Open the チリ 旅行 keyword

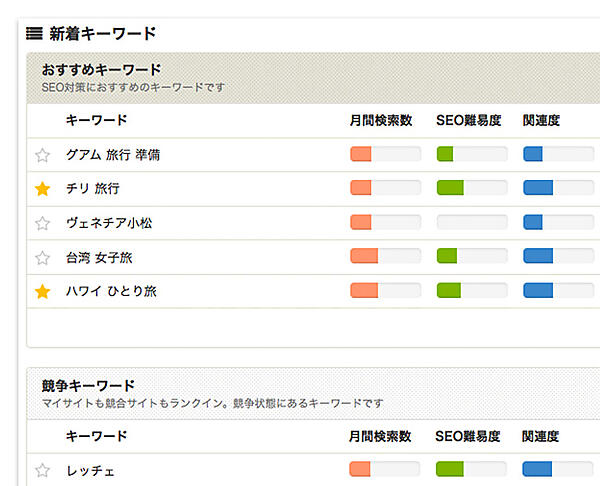[93, 189]
